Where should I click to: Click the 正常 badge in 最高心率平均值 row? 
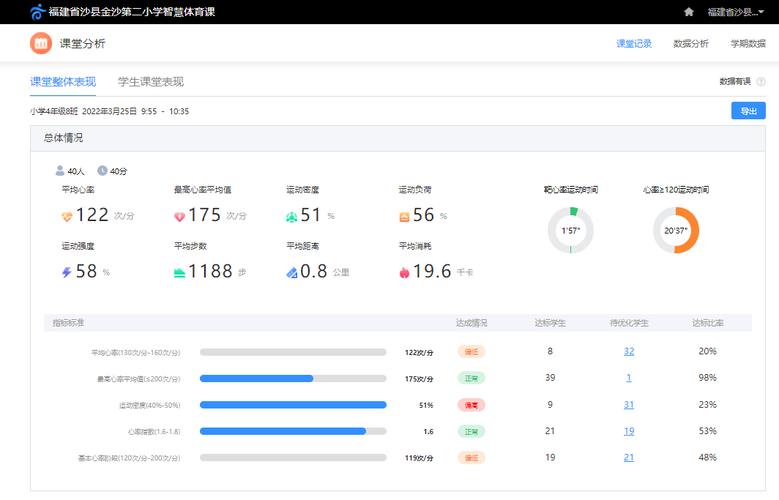(471, 378)
